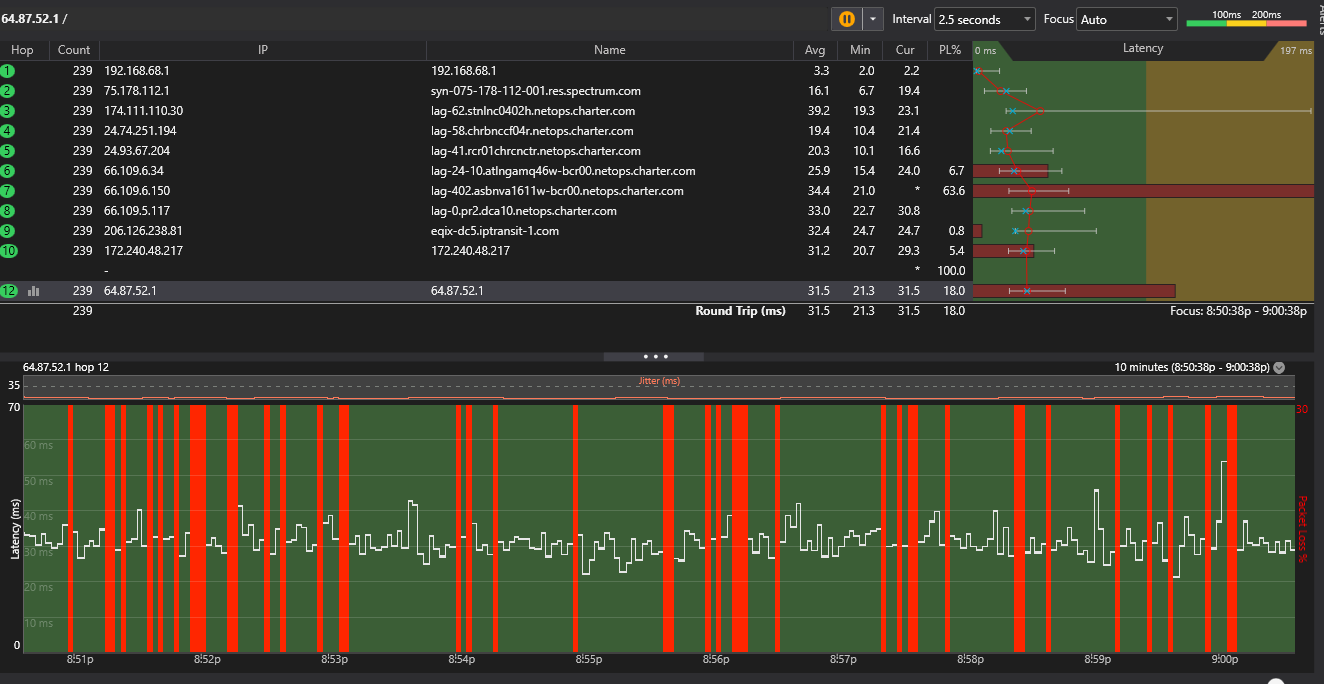
Task: Sort by the PL% column header
Action: pos(948,50)
